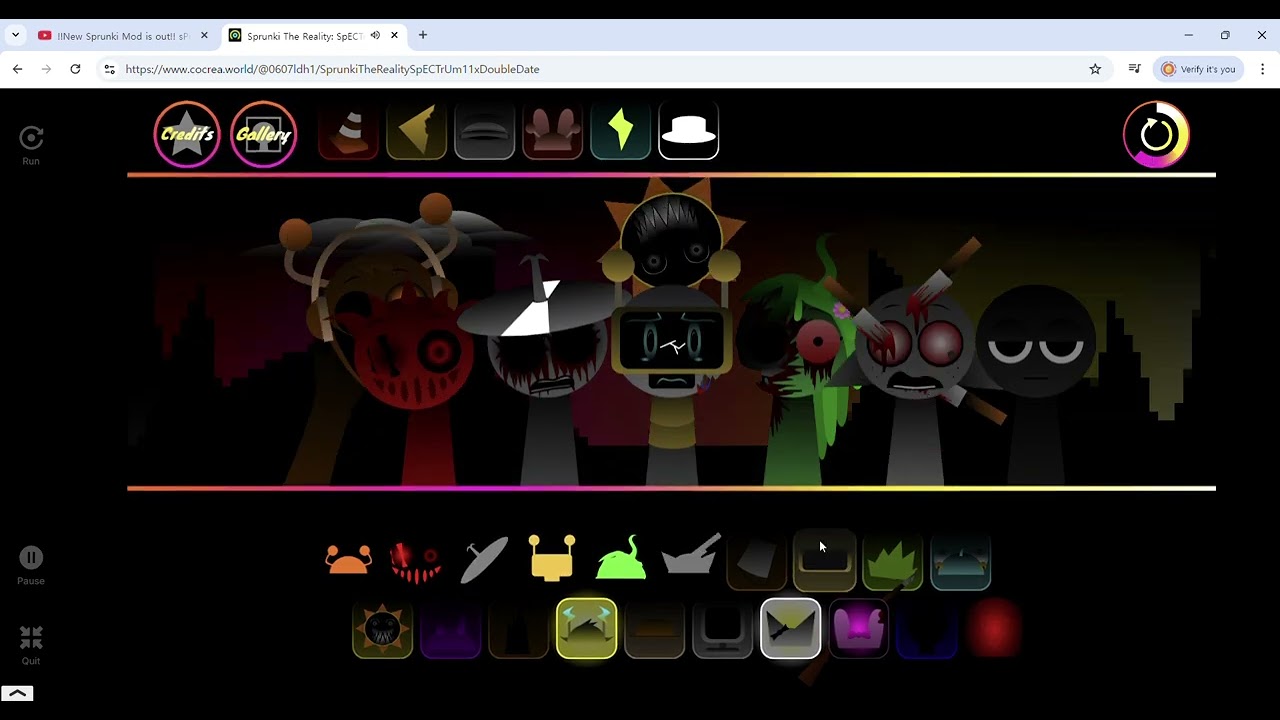Expand the bottom-left chevron panel

[17, 693]
